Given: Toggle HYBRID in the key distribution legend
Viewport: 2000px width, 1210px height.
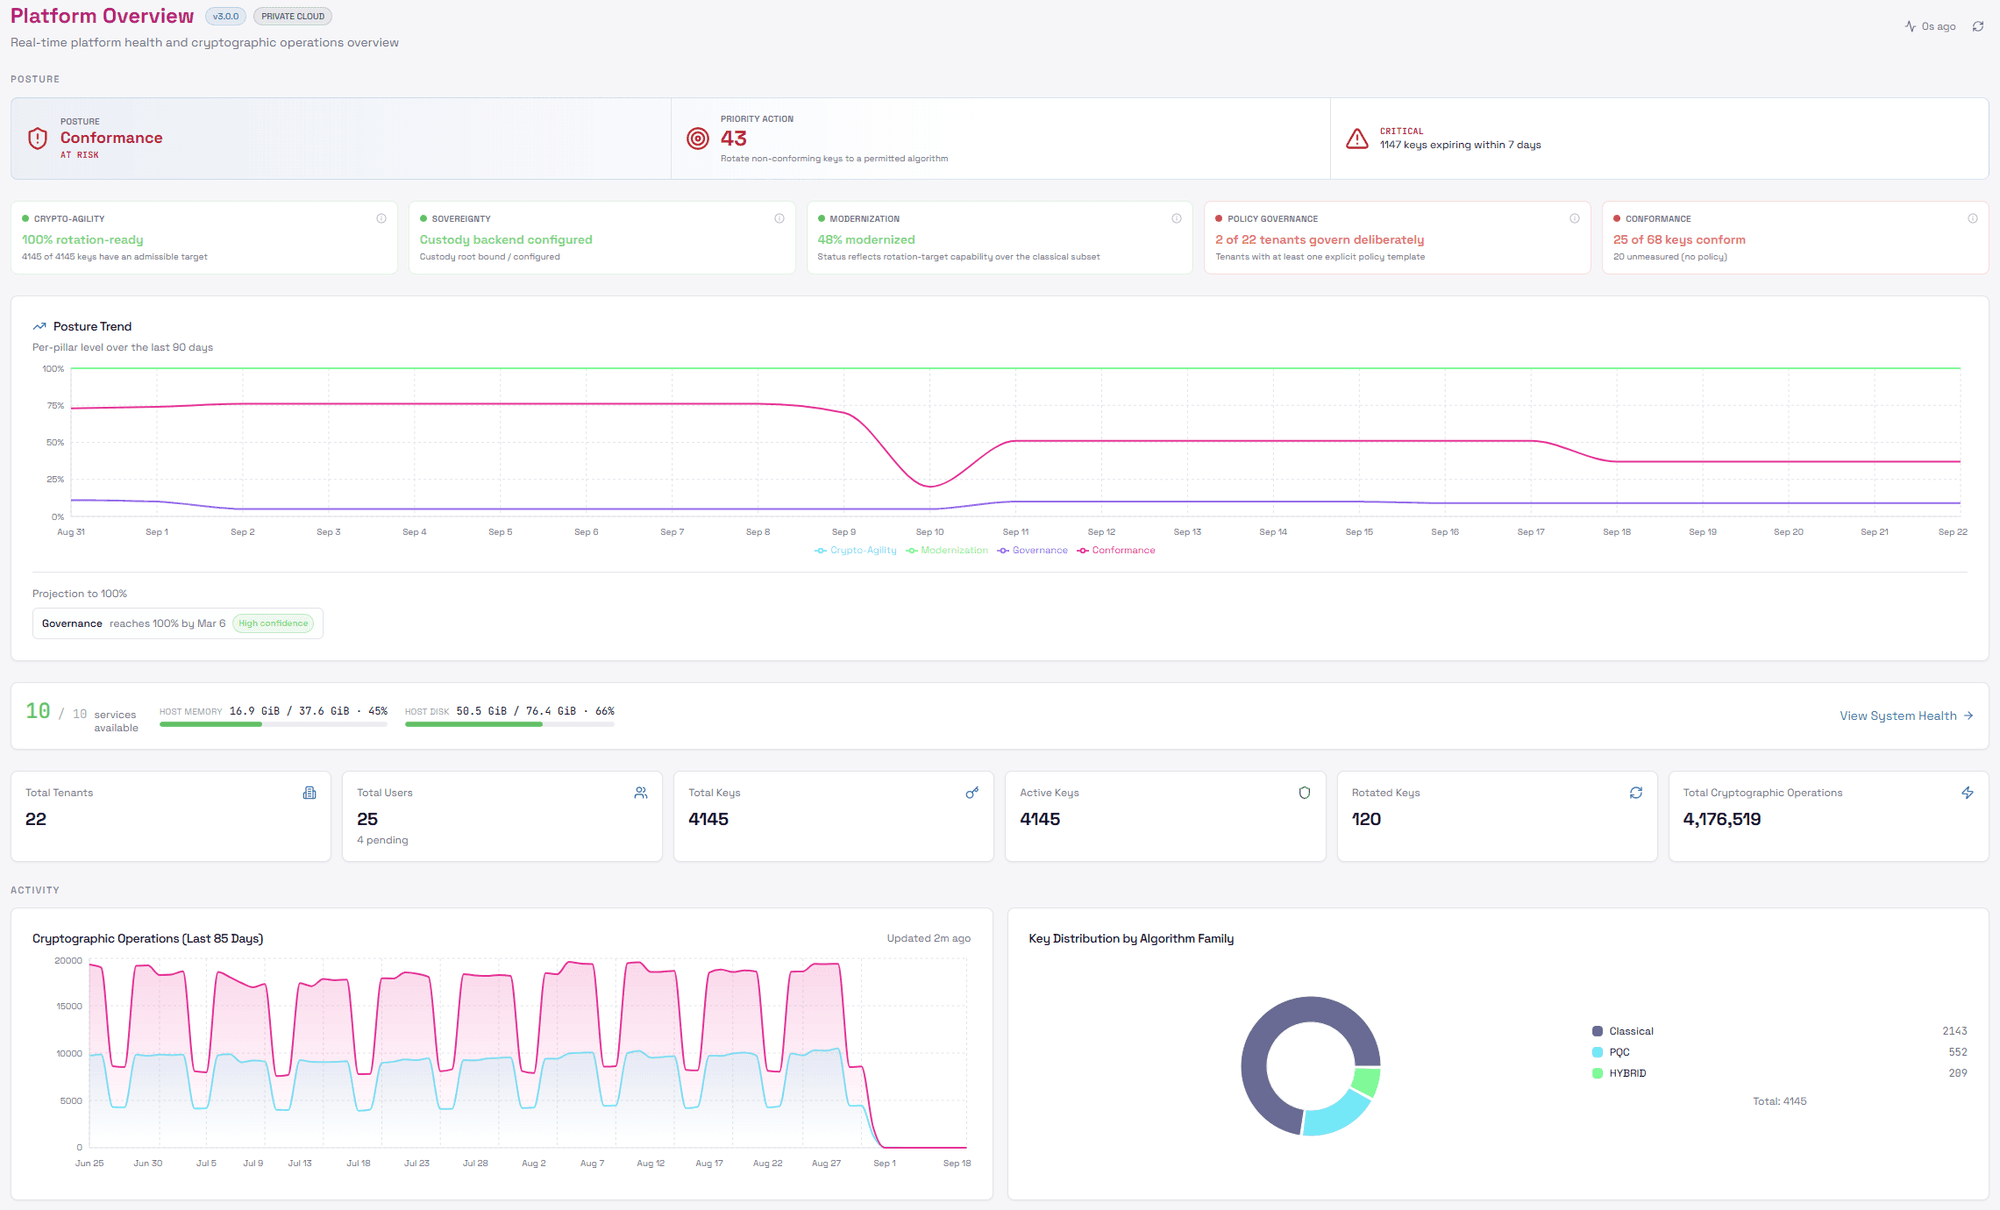Looking at the screenshot, I should [x=1619, y=1073].
